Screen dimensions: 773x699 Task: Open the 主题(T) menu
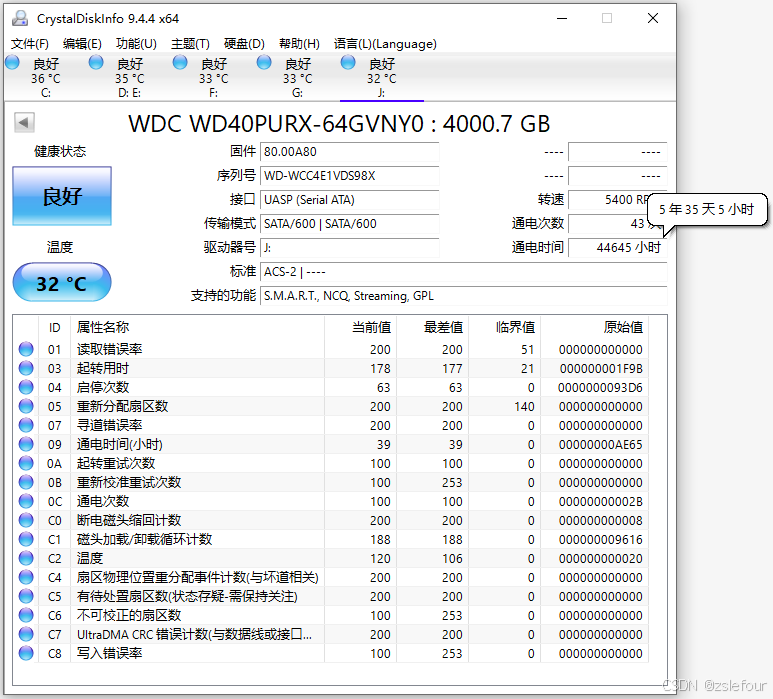(190, 44)
